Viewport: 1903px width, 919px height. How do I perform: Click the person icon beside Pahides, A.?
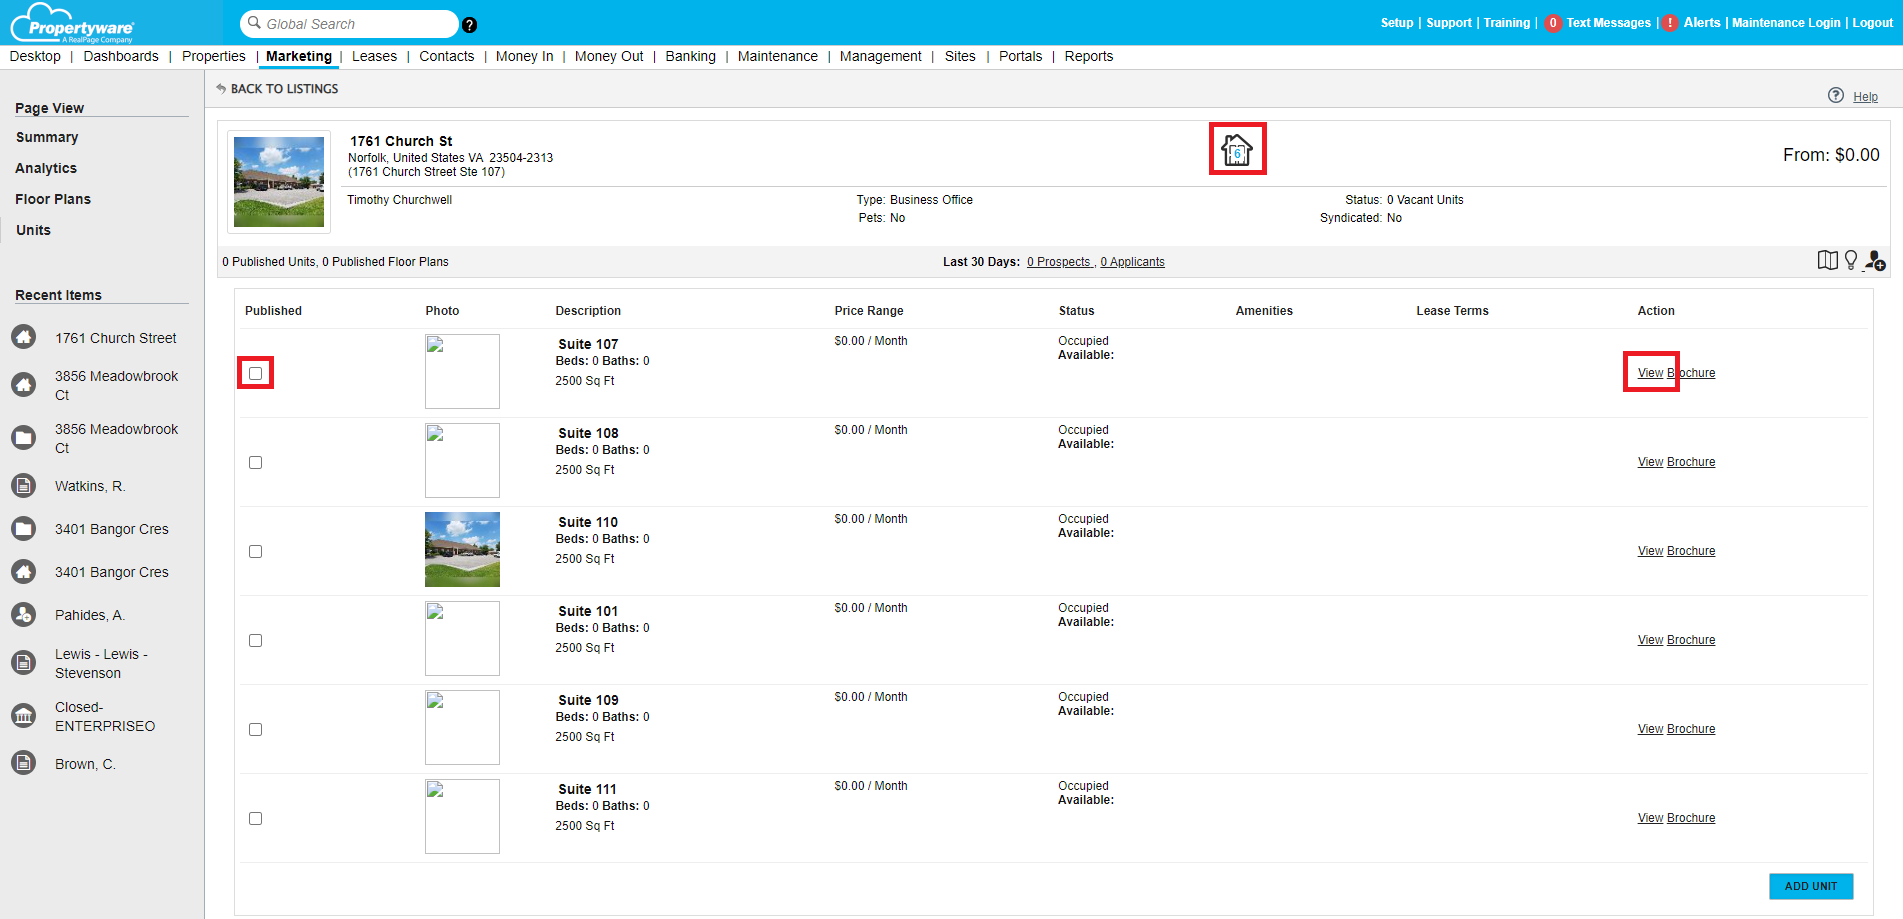click(24, 614)
